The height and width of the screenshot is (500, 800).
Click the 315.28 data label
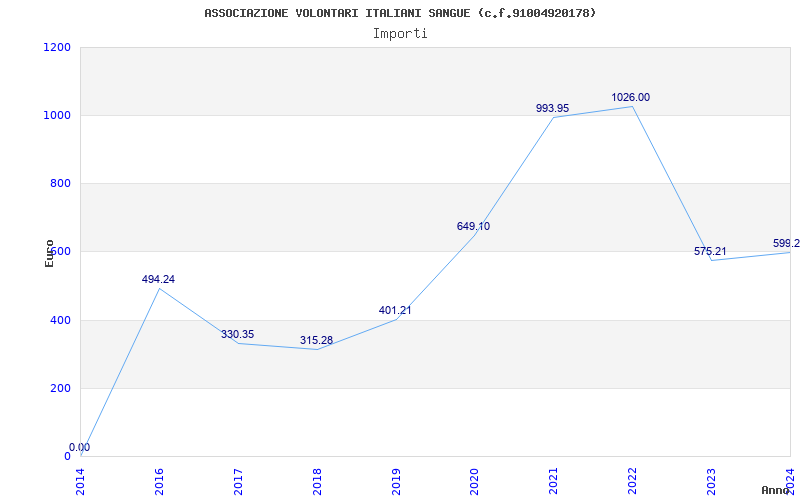pos(316,340)
